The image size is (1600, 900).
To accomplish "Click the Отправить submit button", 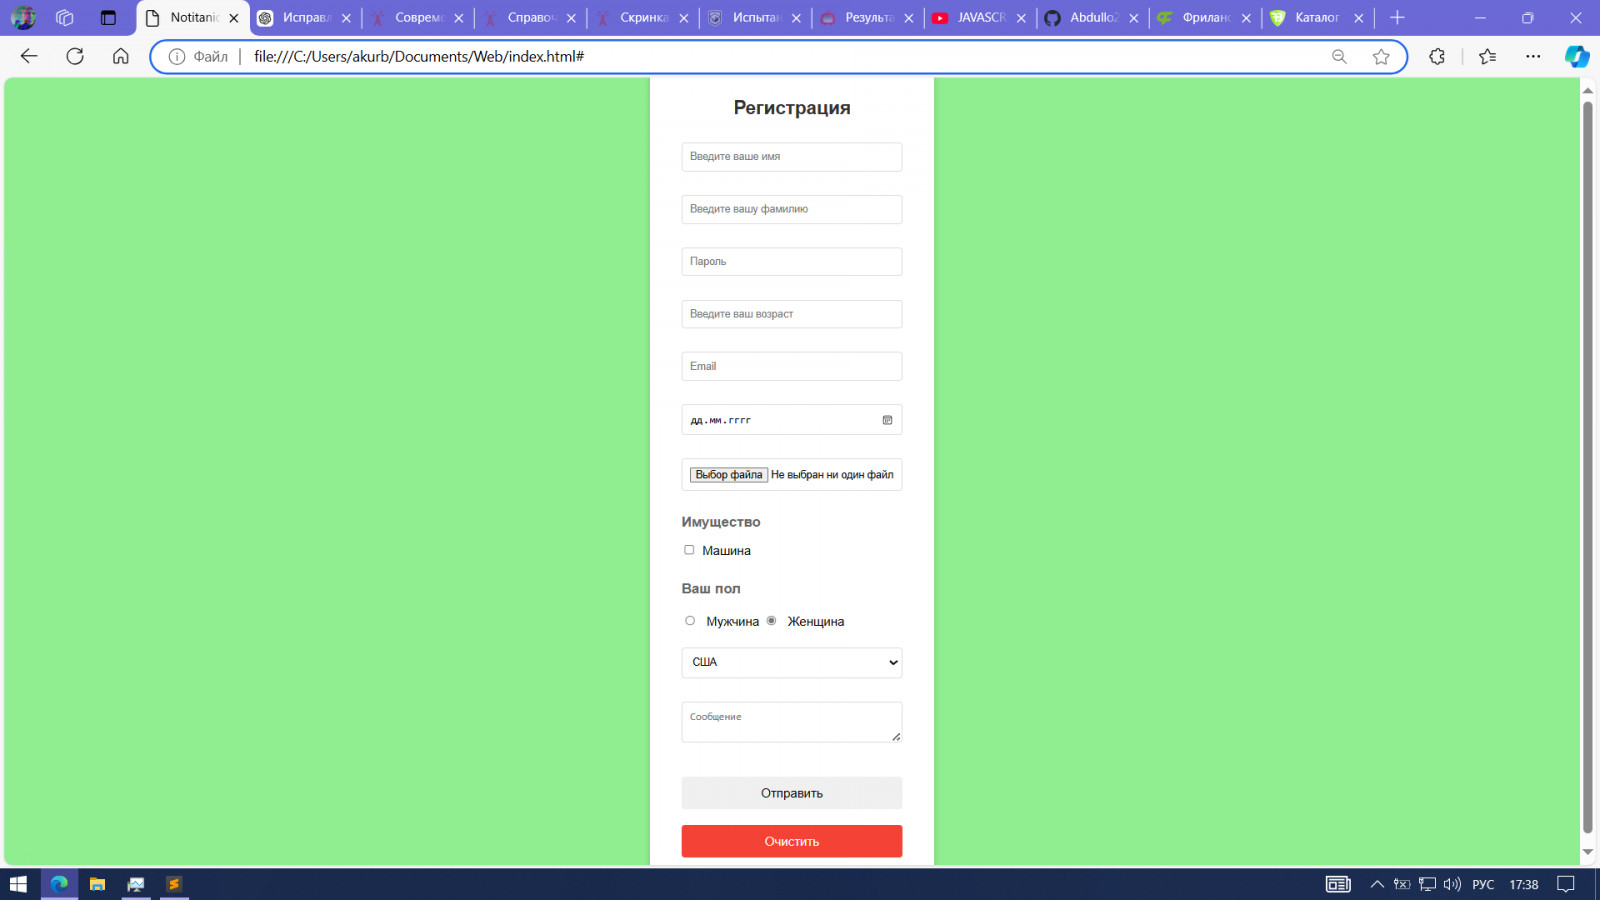I will click(x=792, y=793).
